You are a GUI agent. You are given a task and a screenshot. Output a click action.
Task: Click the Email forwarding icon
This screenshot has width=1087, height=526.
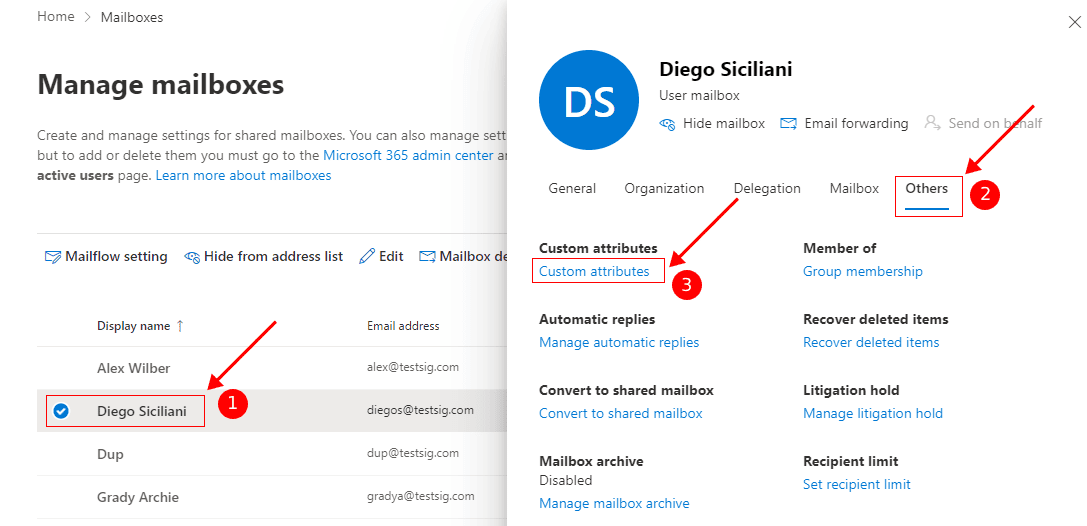click(x=788, y=123)
